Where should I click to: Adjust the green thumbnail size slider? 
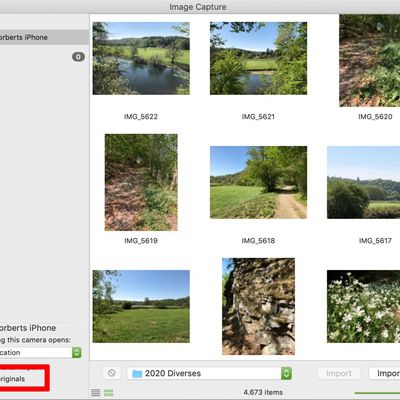coord(377,393)
